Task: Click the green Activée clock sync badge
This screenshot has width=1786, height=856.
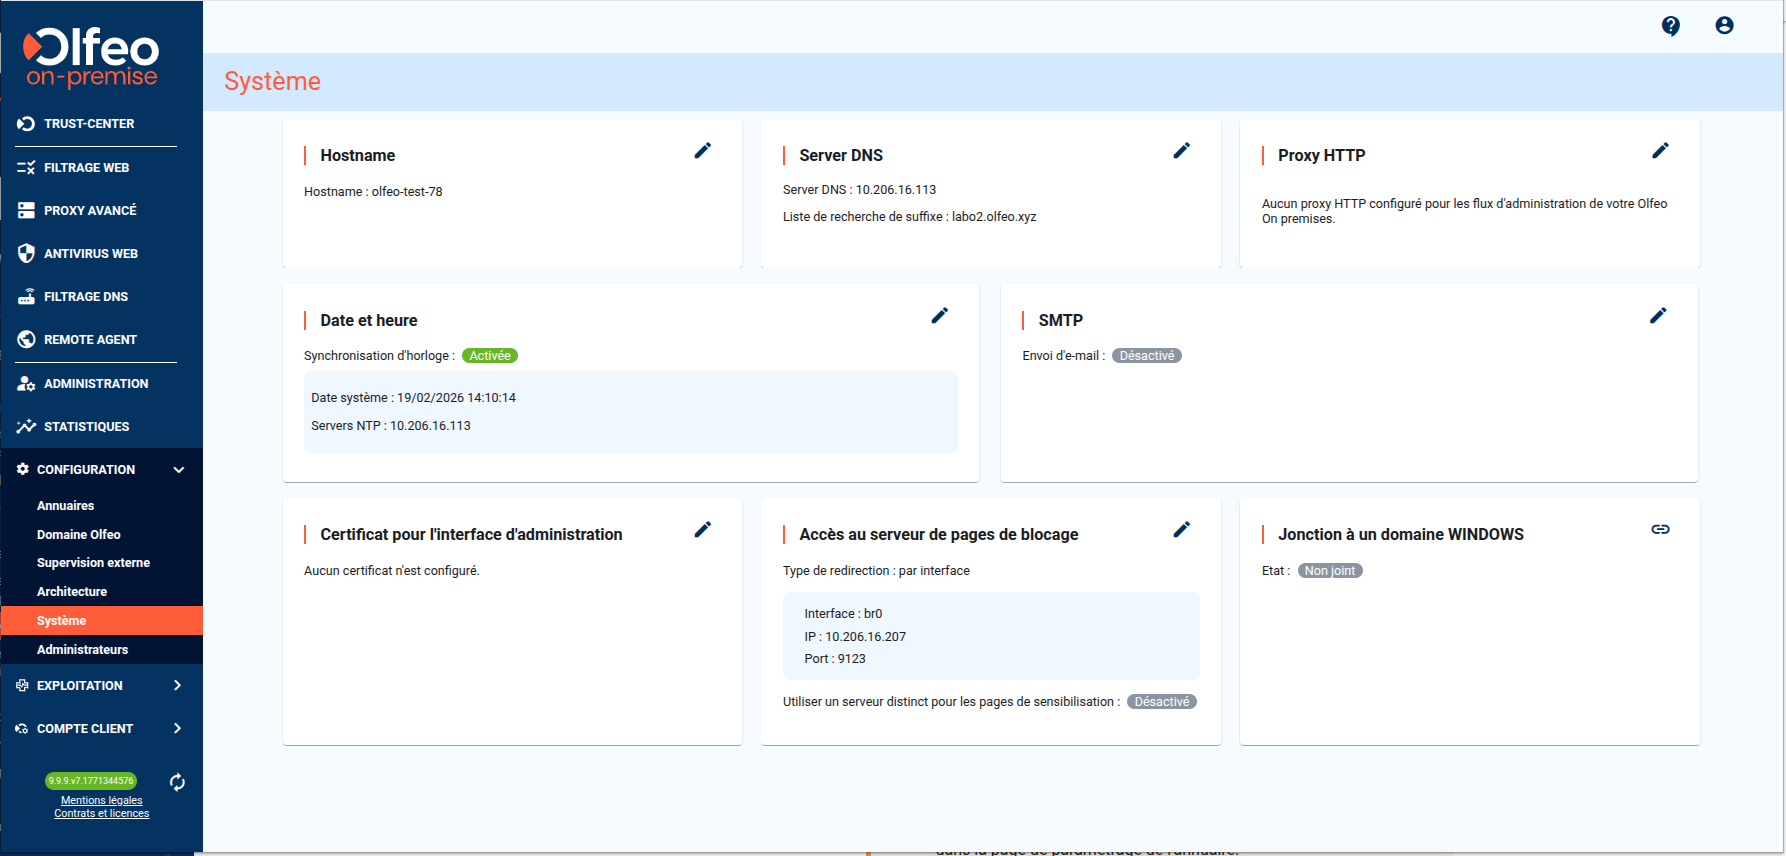Action: pos(490,356)
